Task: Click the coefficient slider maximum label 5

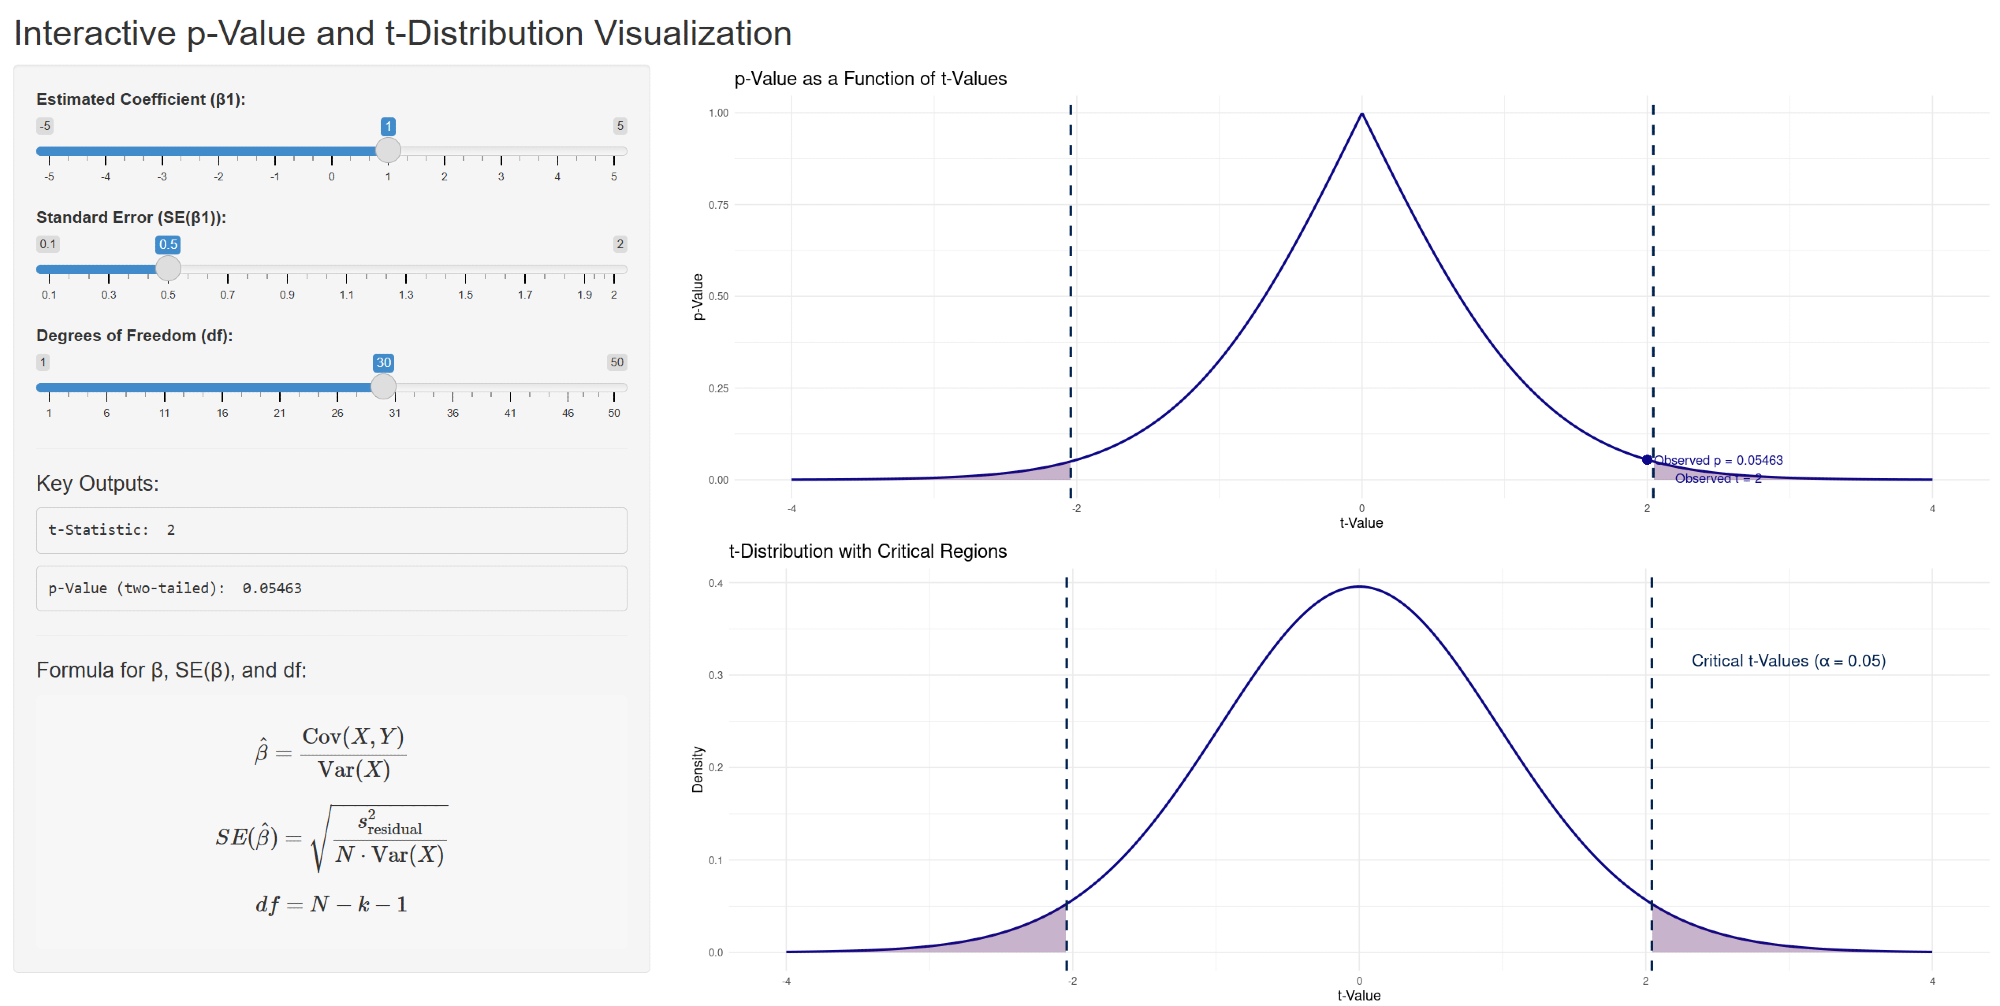Action: tap(620, 126)
